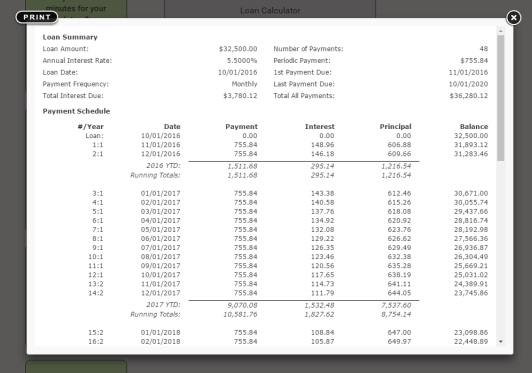Viewport: 532px width, 373px height.
Task: Click total interest due $3,780.12
Action: [240, 96]
